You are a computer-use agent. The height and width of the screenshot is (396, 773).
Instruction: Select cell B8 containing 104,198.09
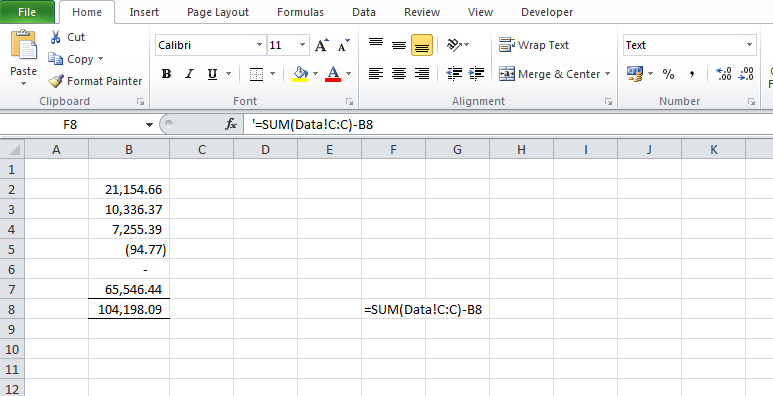pyautogui.click(x=129, y=309)
